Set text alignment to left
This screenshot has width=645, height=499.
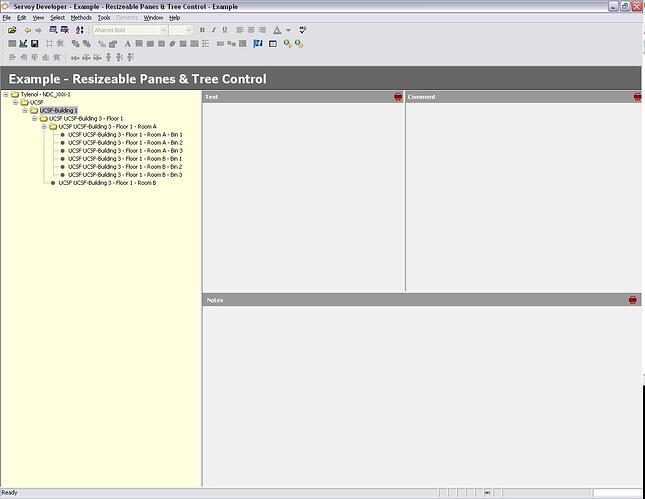click(240, 30)
